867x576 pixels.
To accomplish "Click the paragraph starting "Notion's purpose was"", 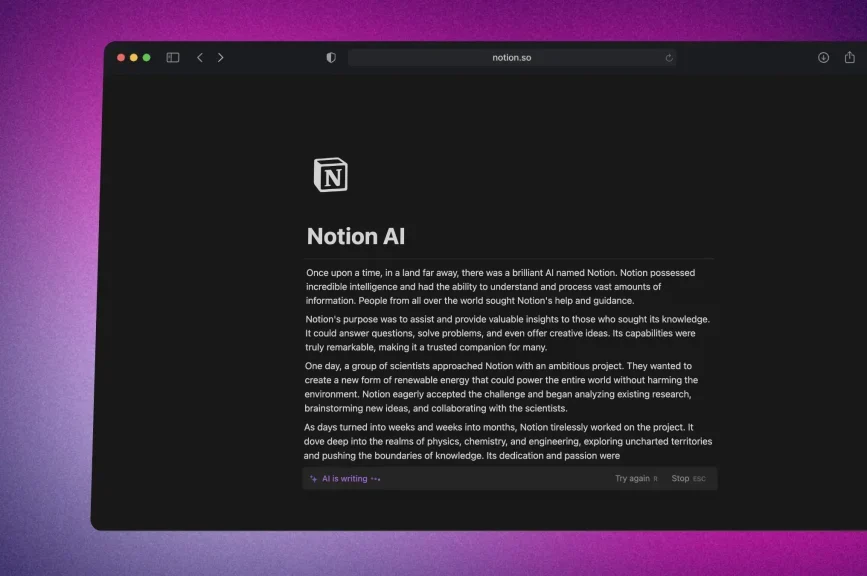I will click(507, 333).
